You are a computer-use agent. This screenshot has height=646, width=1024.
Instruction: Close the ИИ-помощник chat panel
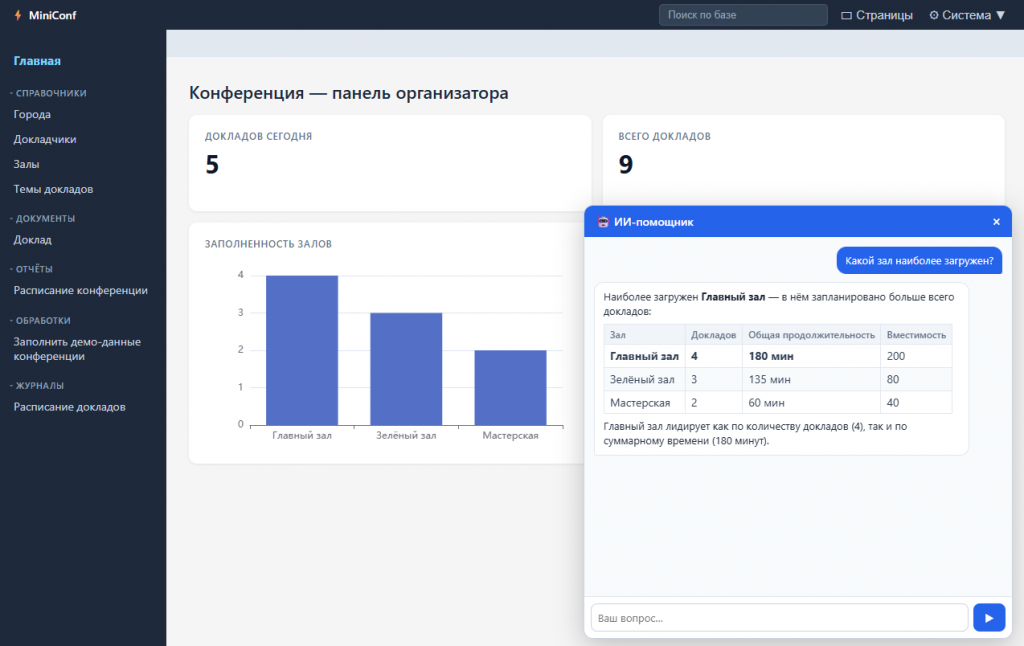coord(996,222)
